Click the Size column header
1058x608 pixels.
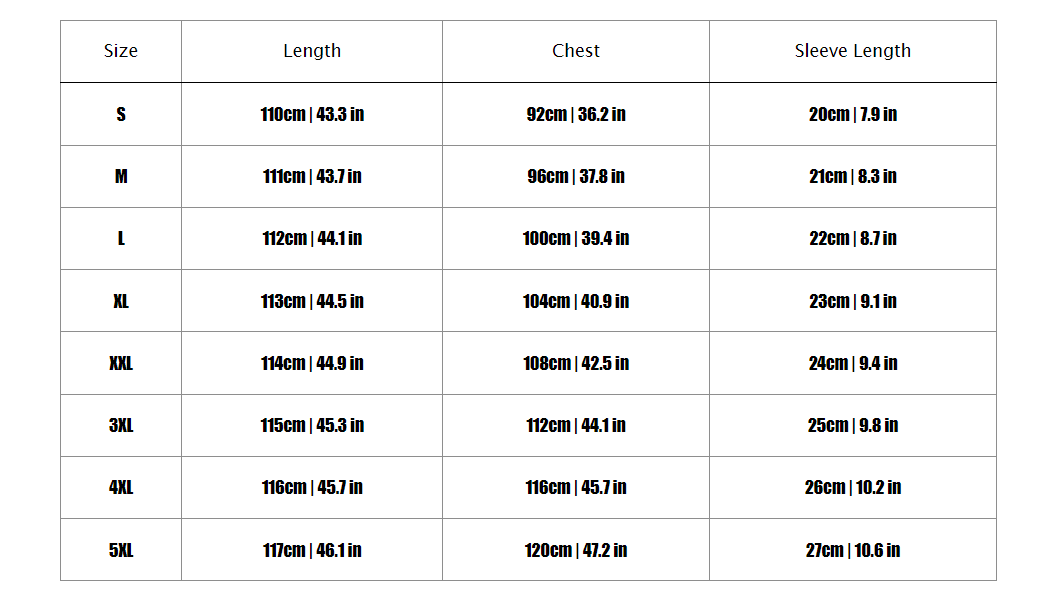(121, 51)
